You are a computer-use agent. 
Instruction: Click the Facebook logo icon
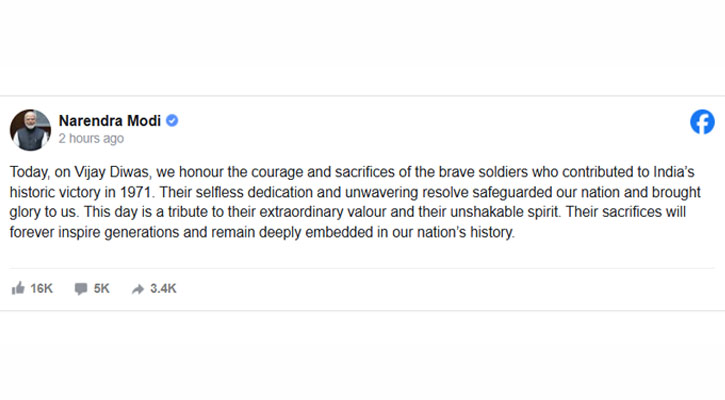(702, 122)
